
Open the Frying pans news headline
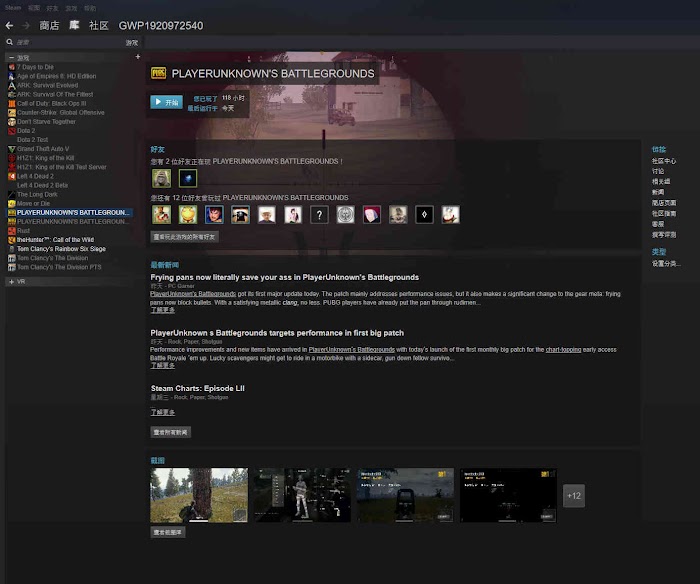click(x=284, y=277)
